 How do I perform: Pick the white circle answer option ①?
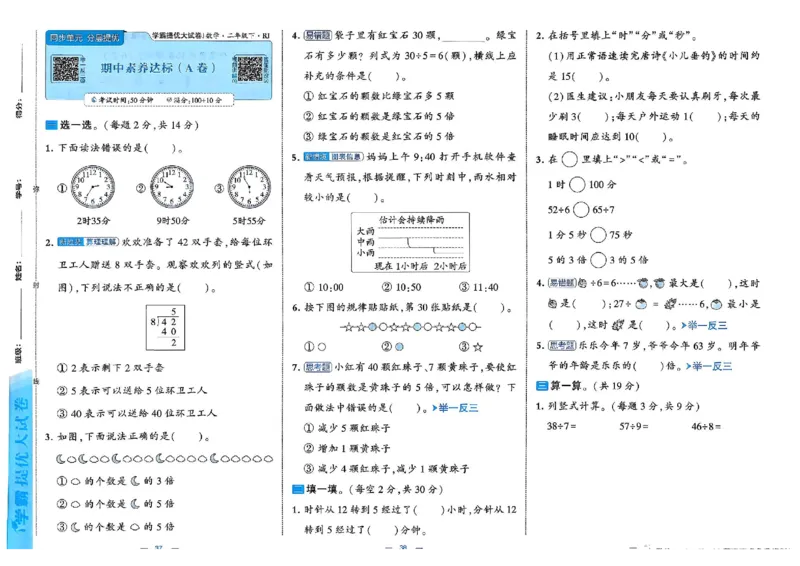coord(315,347)
